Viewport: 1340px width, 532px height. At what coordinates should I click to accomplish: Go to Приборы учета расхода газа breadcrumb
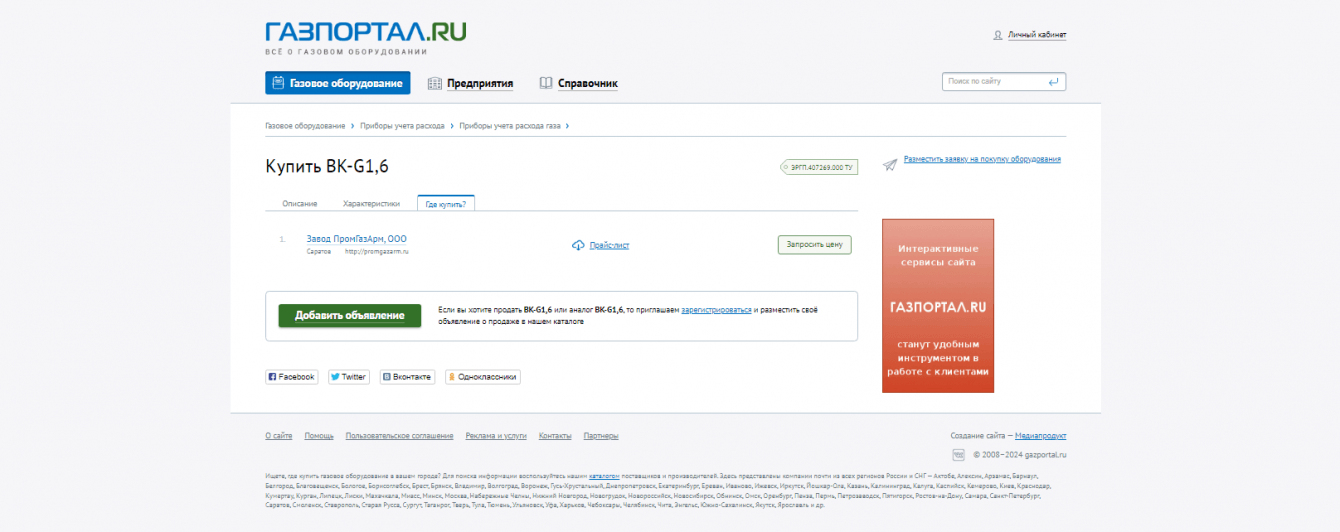510,126
